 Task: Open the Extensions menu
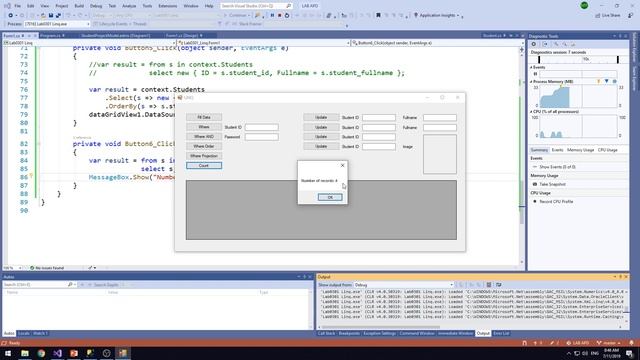pos(168,6)
